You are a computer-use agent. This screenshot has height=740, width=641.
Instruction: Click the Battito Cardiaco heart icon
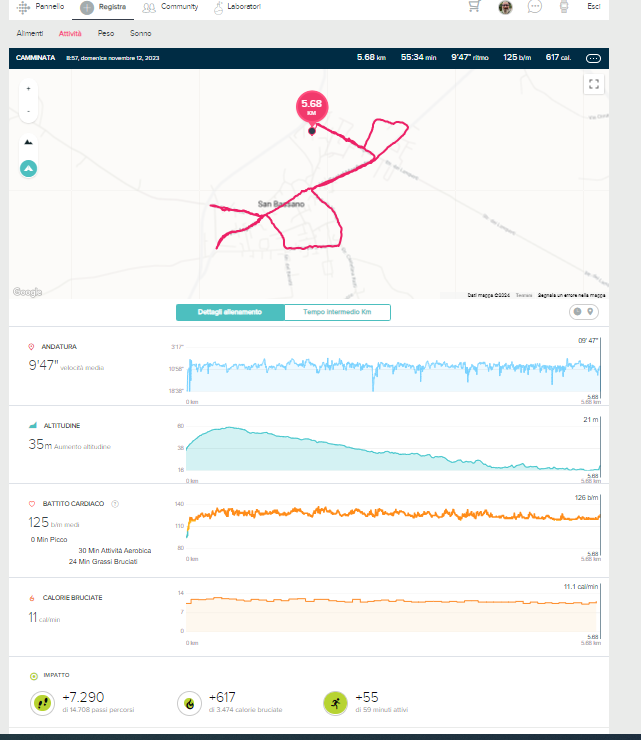32,504
